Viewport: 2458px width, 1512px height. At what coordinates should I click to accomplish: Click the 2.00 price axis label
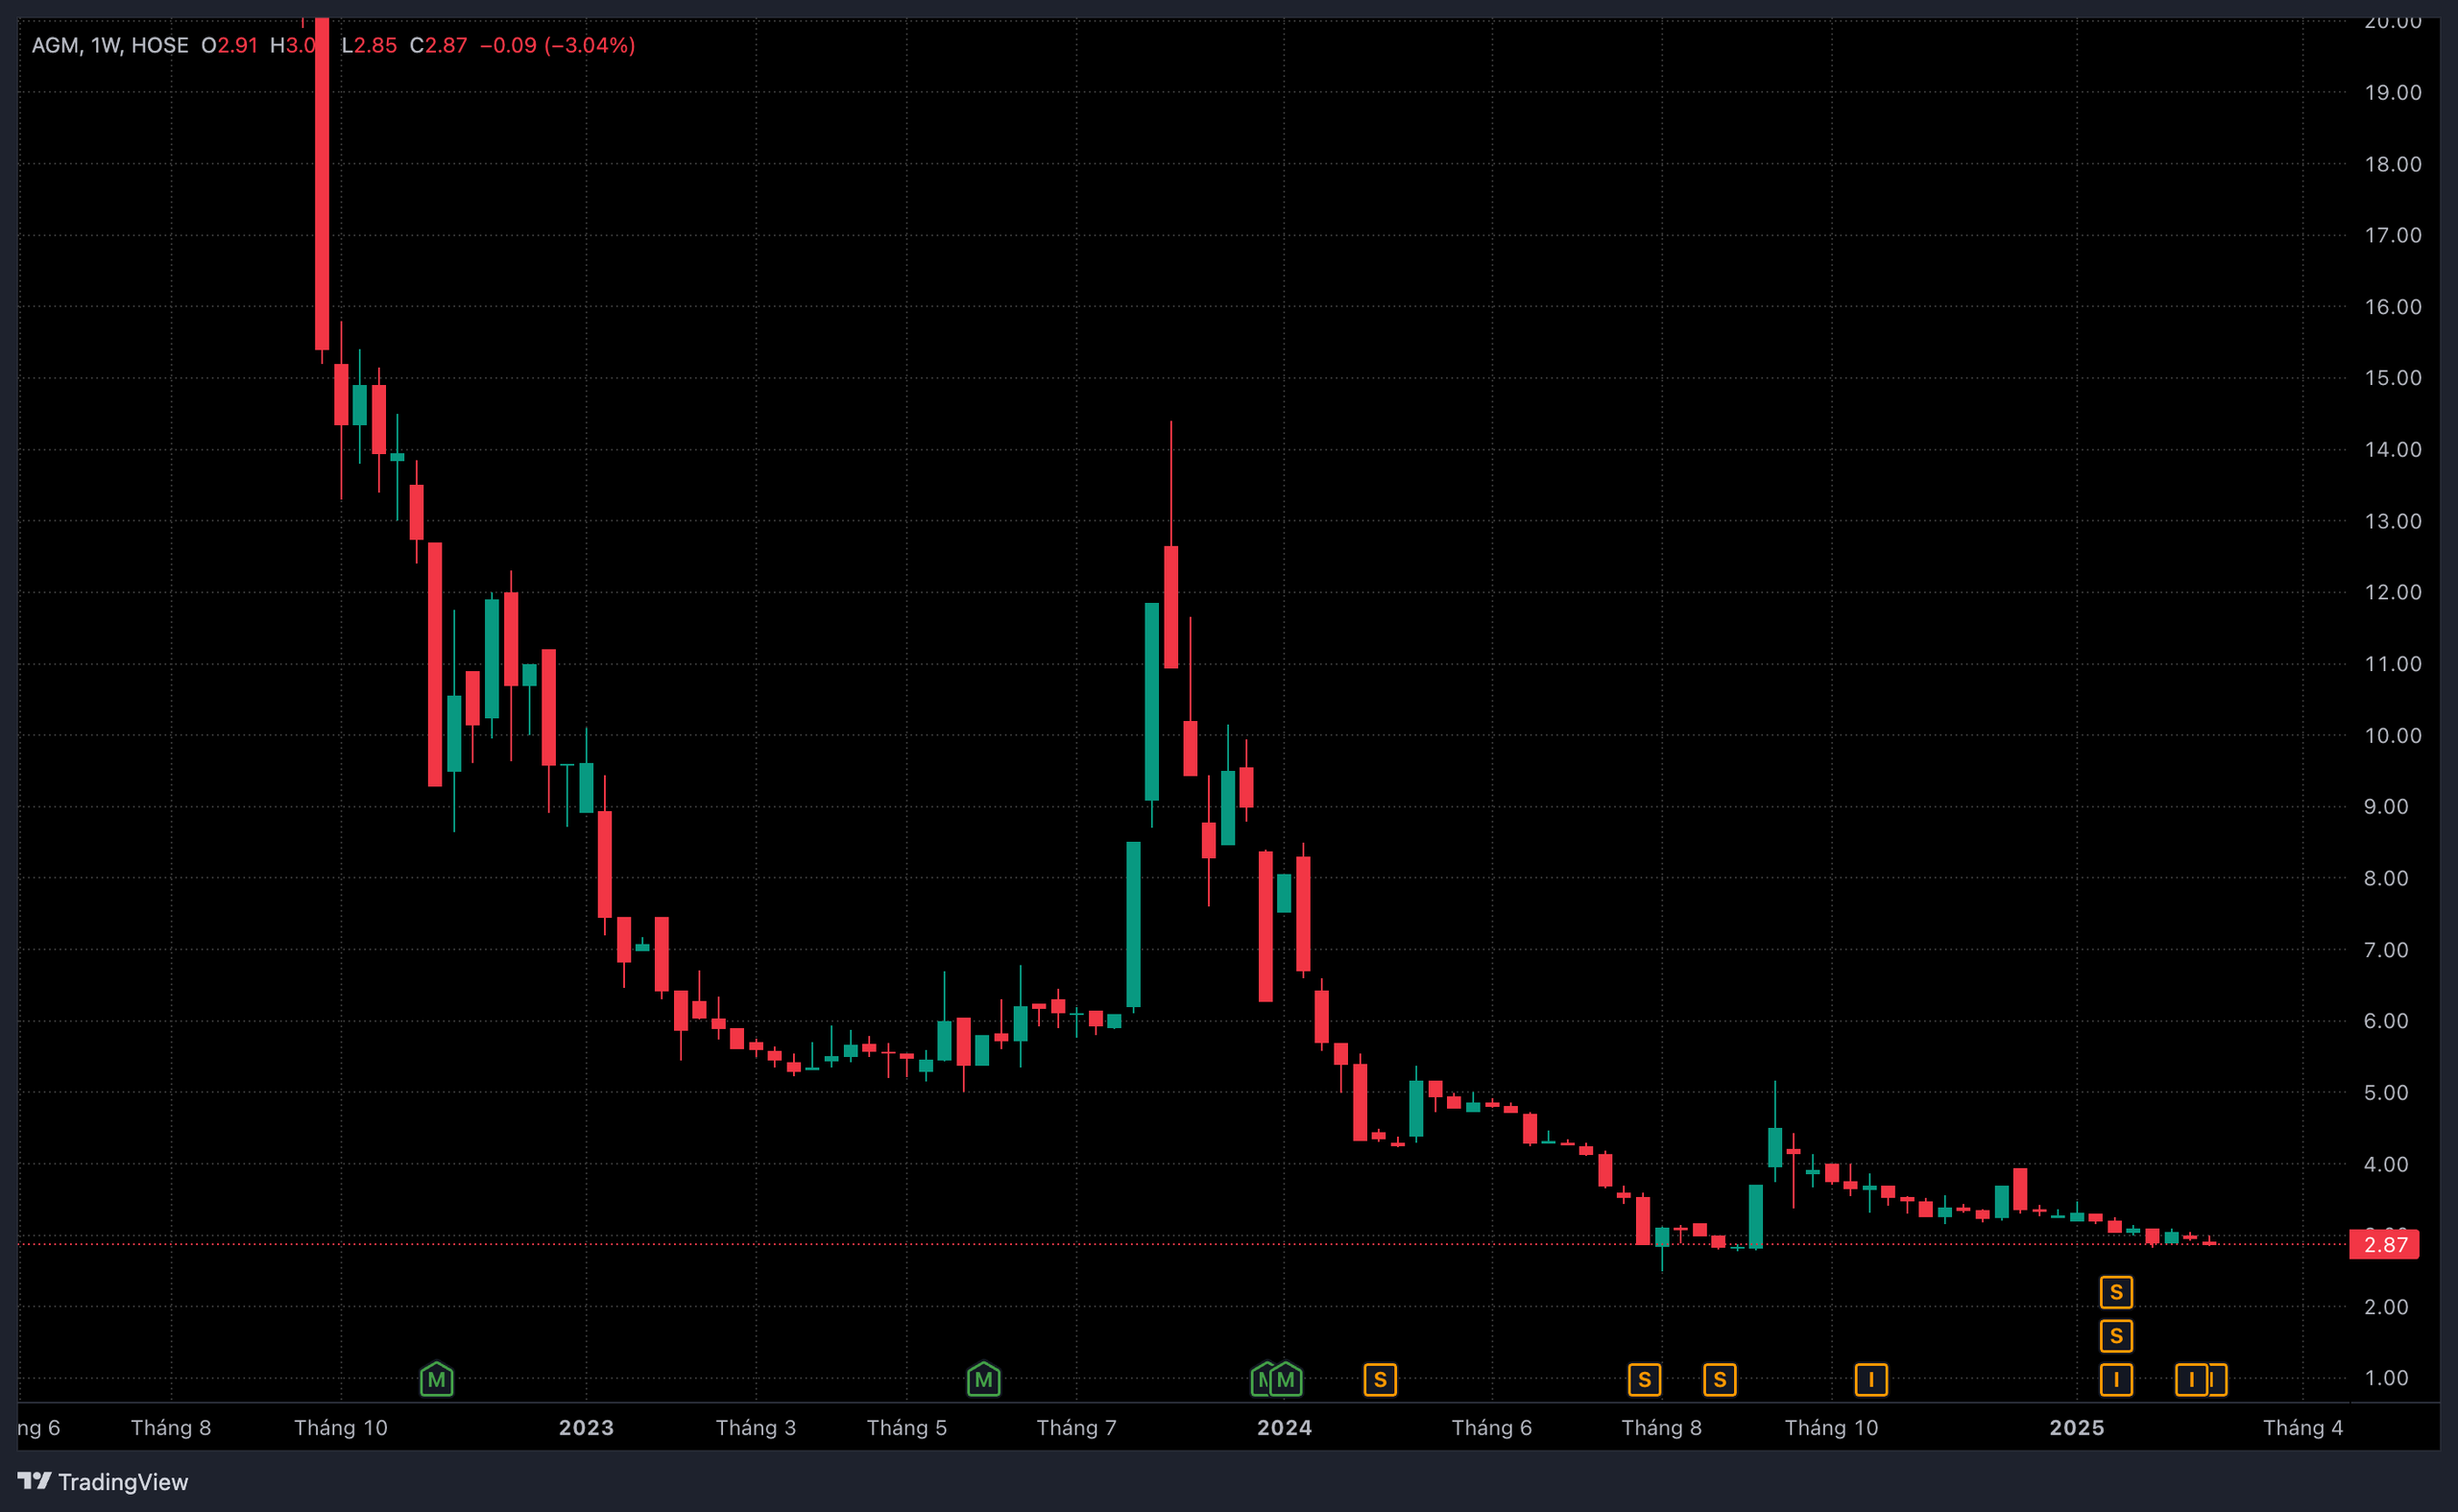2386,1306
